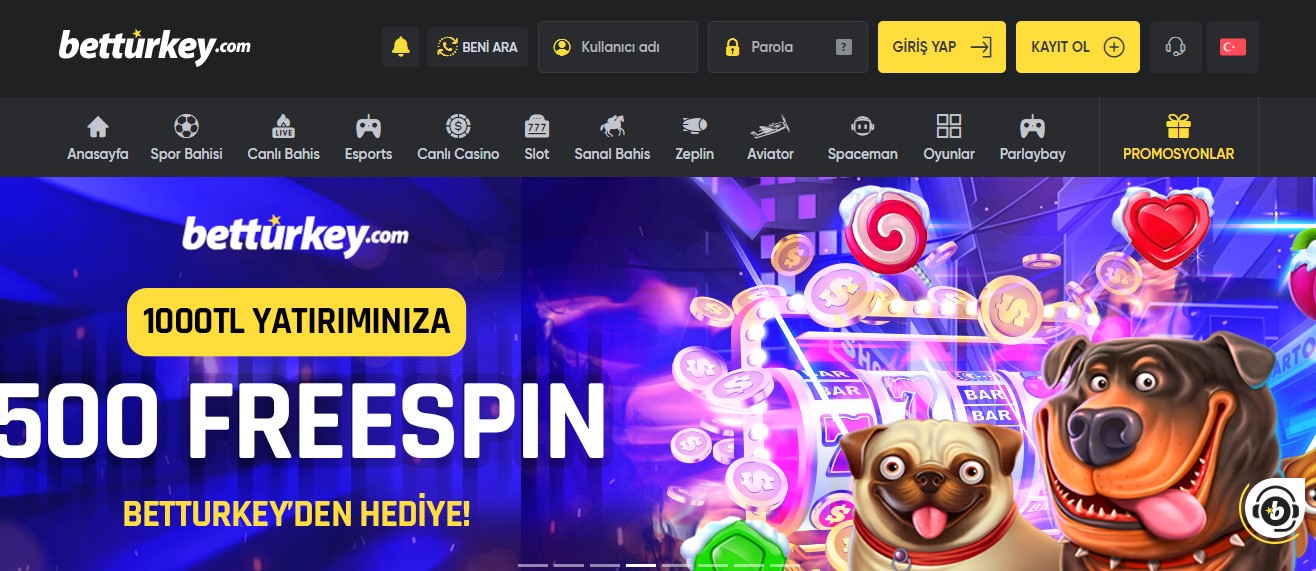
Task: Go to Anasayfa home menu item
Action: (98, 138)
